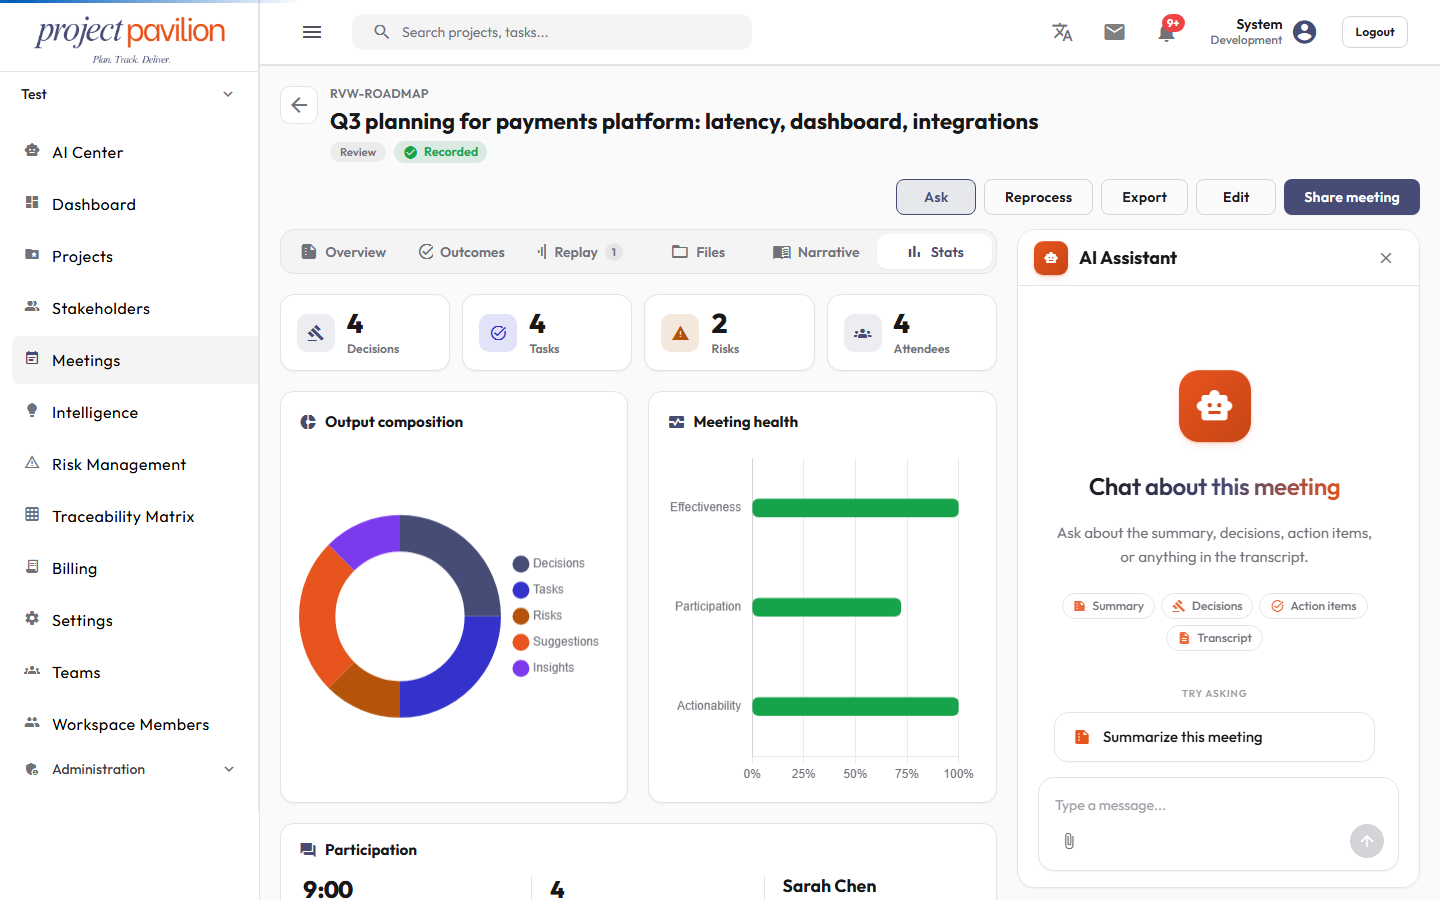Open Dashboard in the sidebar

[135, 204]
